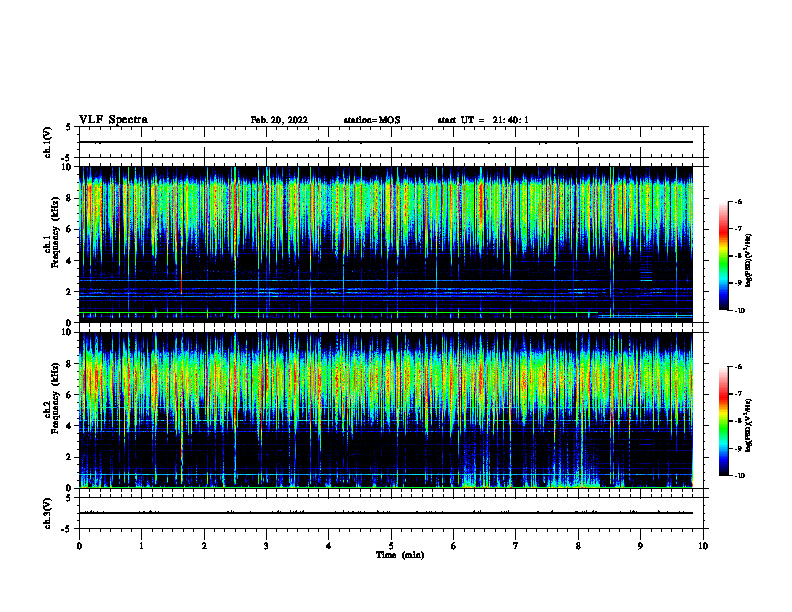Click the "-7" tick on ch.2 color bar

pyautogui.click(x=738, y=394)
